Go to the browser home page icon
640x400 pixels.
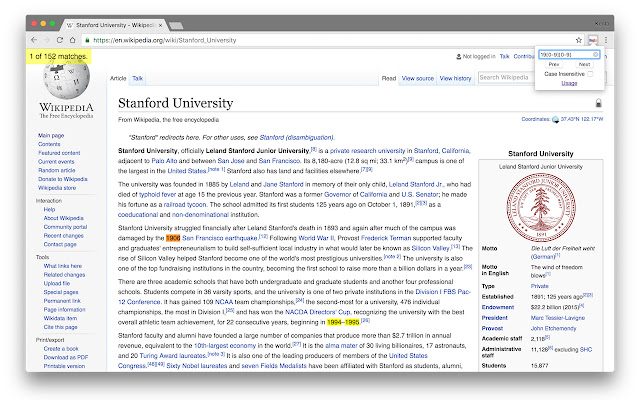click(72, 40)
